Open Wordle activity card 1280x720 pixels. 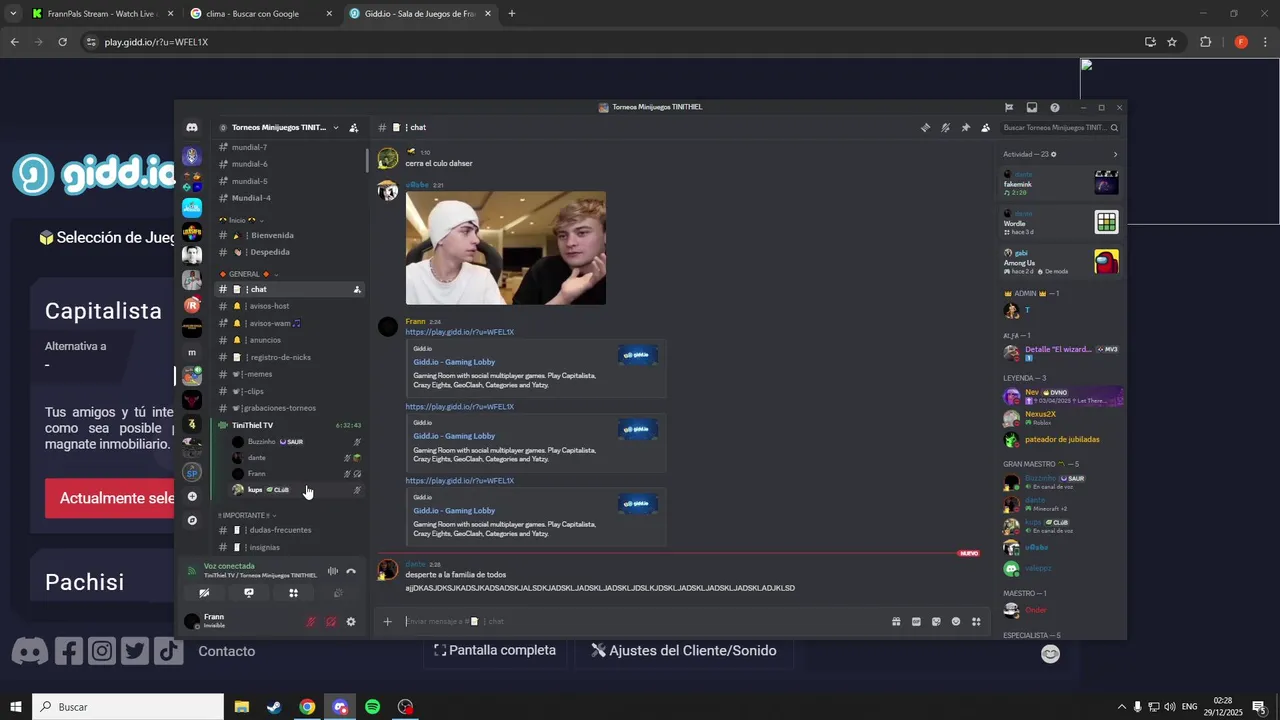(1061, 222)
